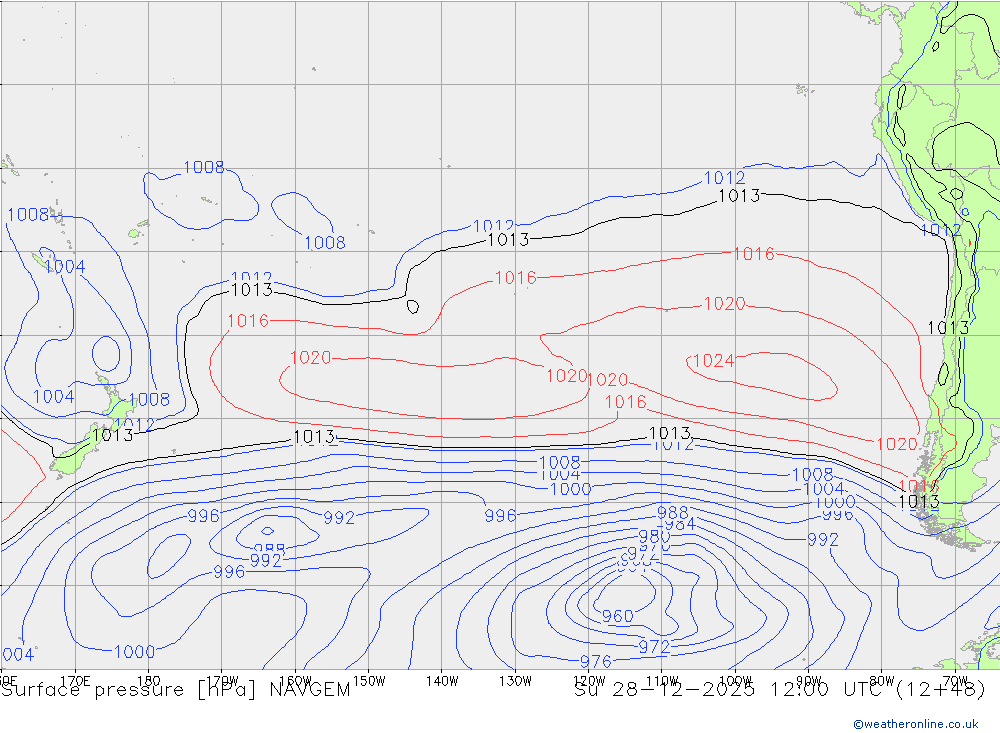Click the blue 976 isobar label
Screen dimensions: 1000x733
[596, 662]
